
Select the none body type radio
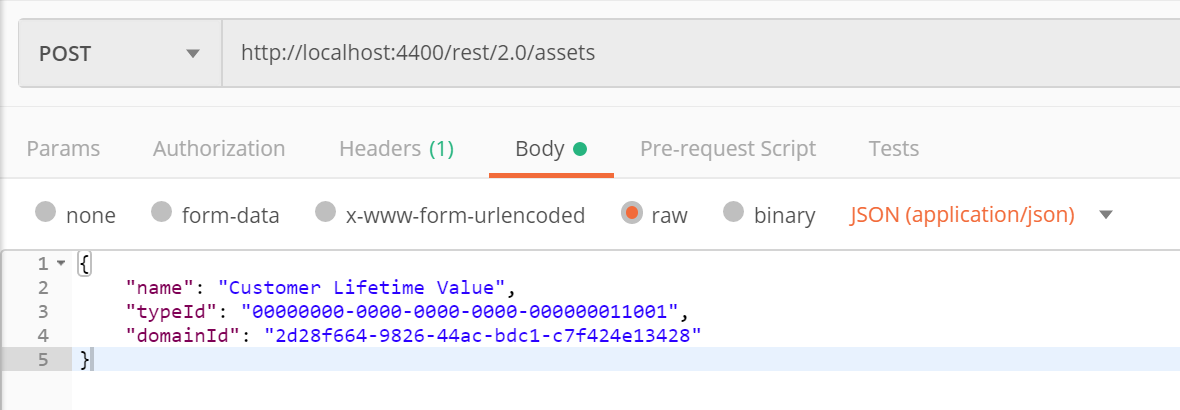[x=46, y=213]
